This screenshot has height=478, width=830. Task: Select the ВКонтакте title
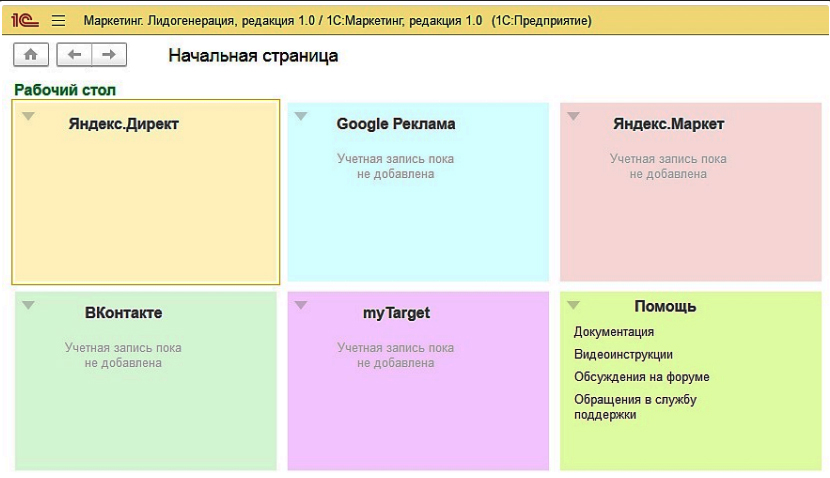coord(123,313)
